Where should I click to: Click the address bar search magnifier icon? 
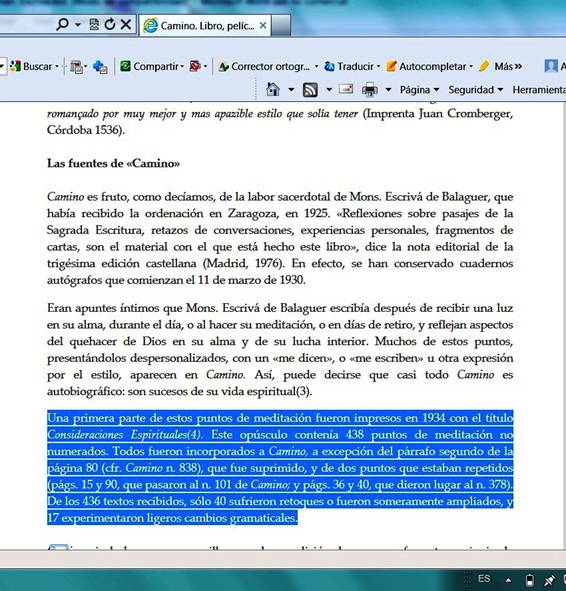62,24
